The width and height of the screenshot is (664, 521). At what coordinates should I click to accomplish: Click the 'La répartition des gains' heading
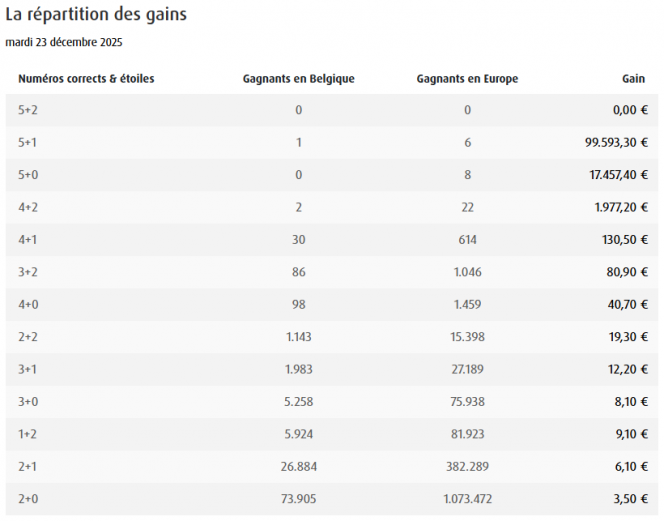(x=96, y=16)
